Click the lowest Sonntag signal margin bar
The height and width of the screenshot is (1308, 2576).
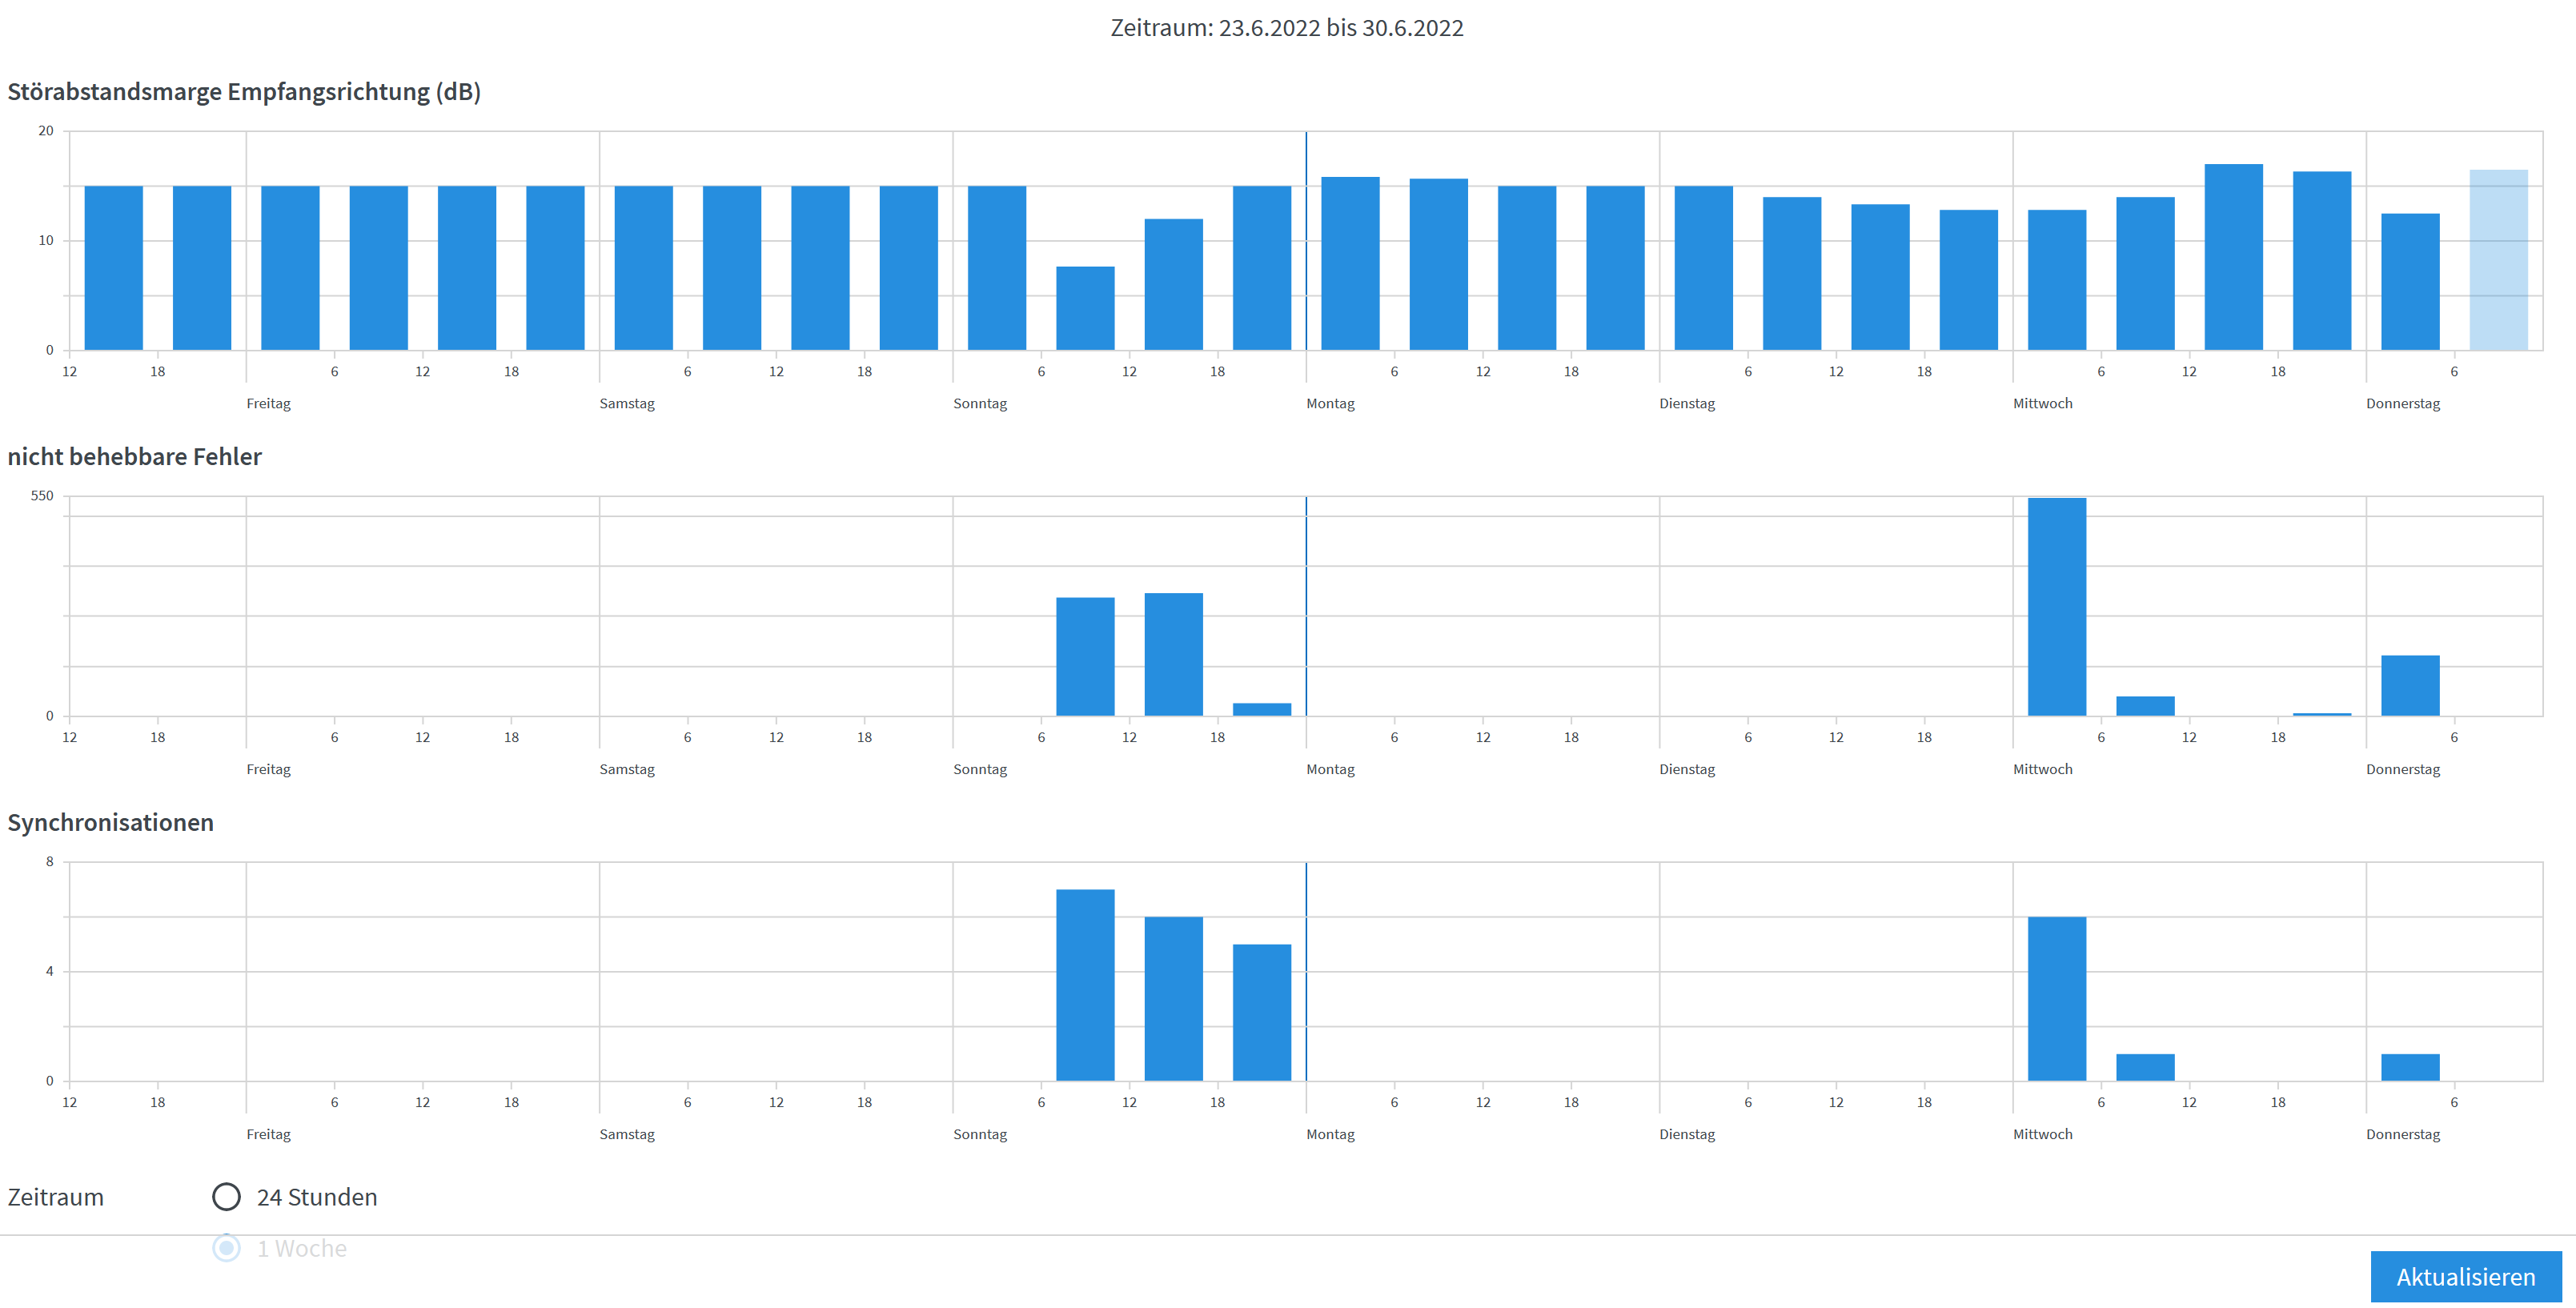(x=1085, y=308)
